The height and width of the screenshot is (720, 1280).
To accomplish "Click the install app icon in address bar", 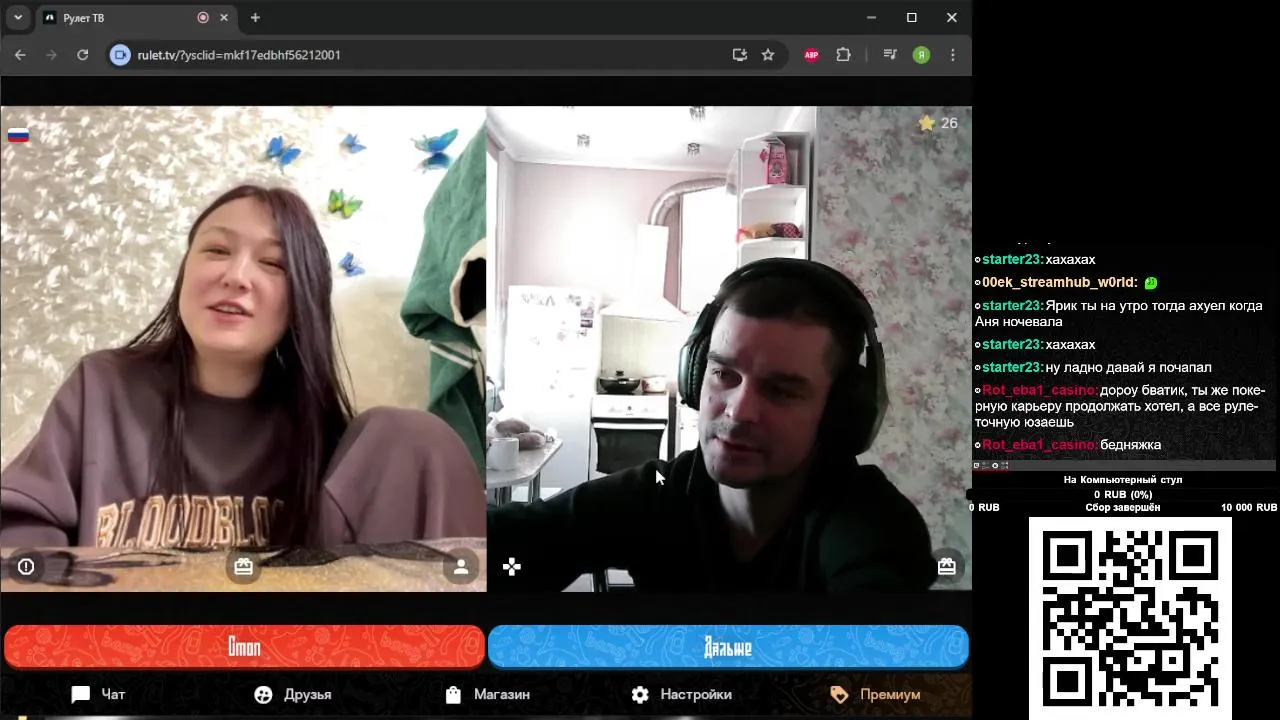I will pos(740,55).
